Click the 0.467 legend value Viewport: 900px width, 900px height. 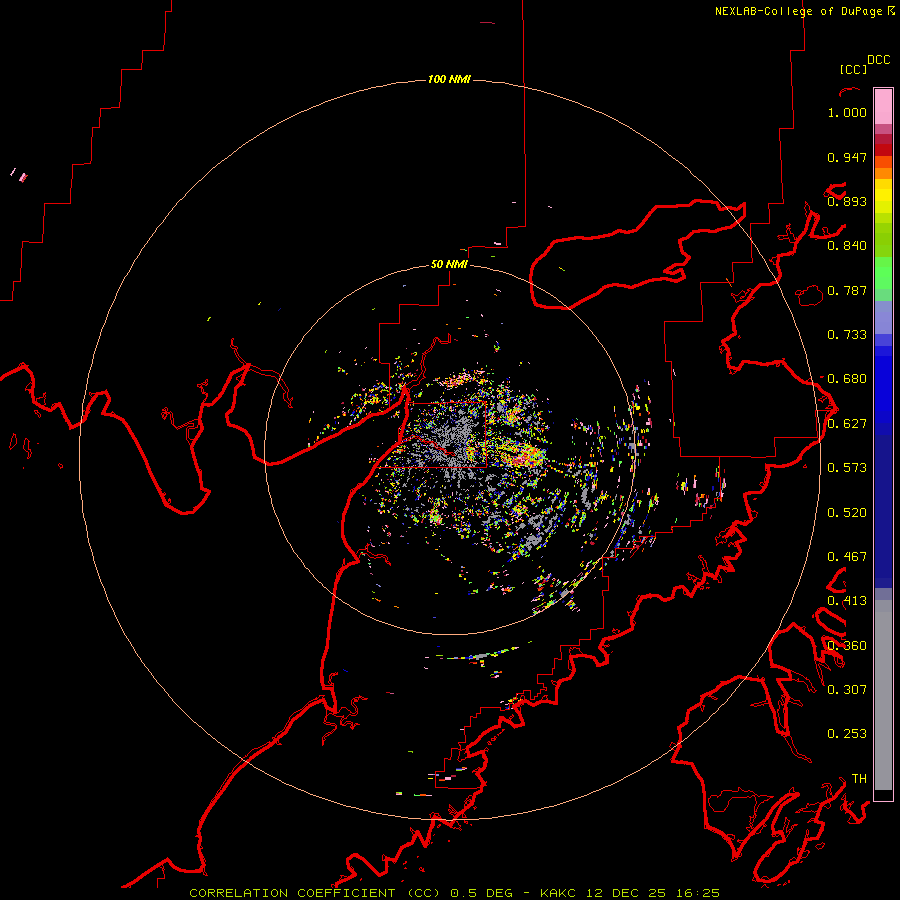[x=847, y=557]
